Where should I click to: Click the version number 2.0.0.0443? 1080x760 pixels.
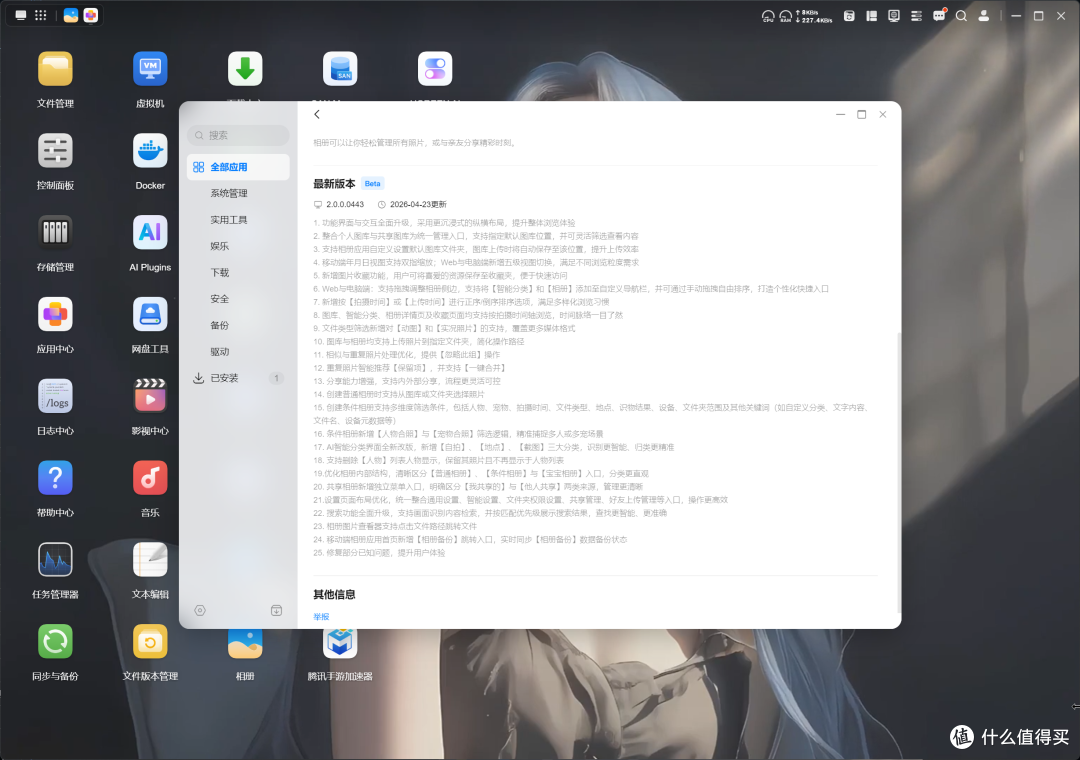coord(345,205)
